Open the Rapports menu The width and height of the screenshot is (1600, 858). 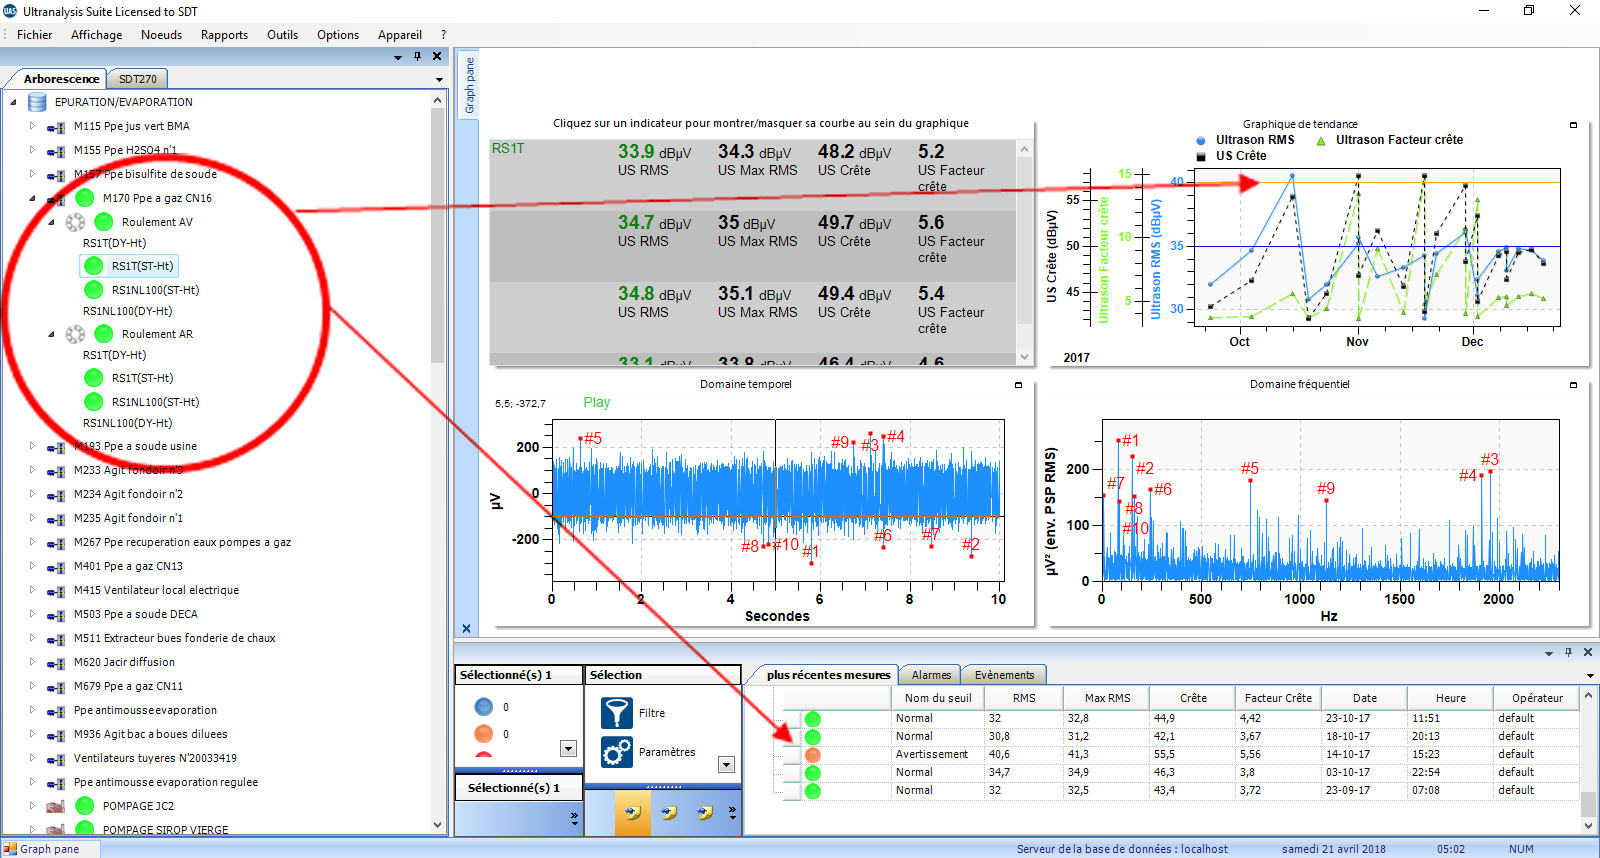224,35
